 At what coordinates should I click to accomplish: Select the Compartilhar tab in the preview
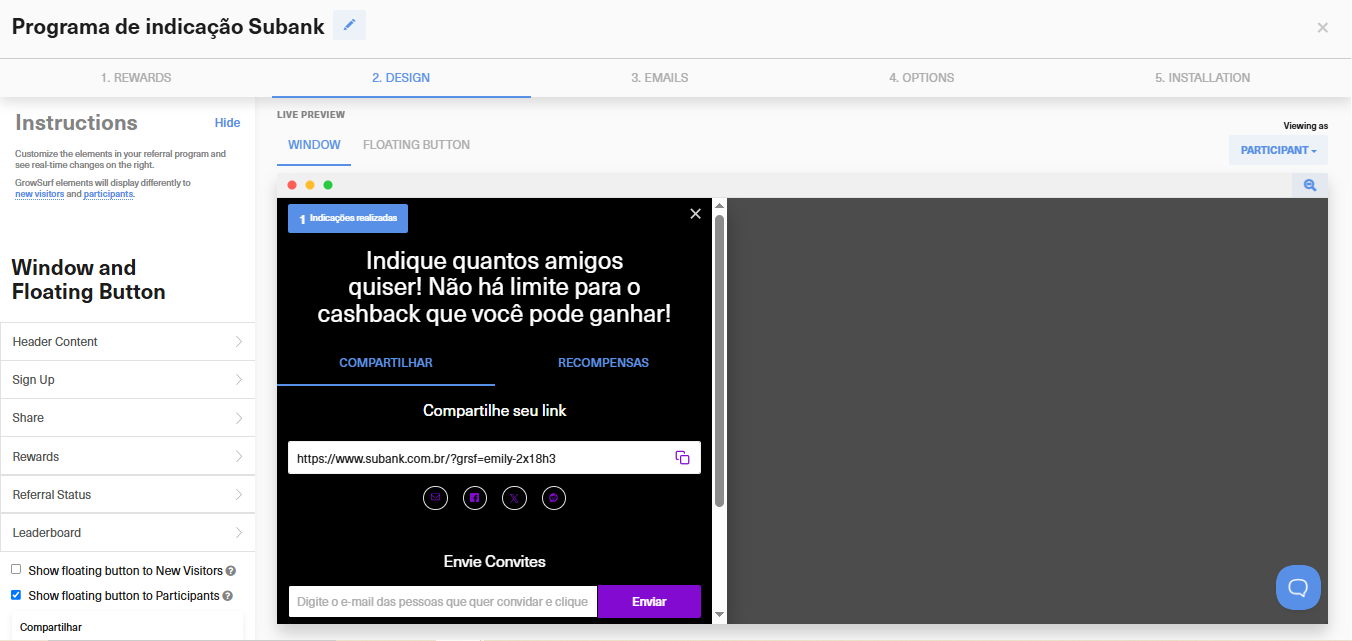(x=386, y=363)
